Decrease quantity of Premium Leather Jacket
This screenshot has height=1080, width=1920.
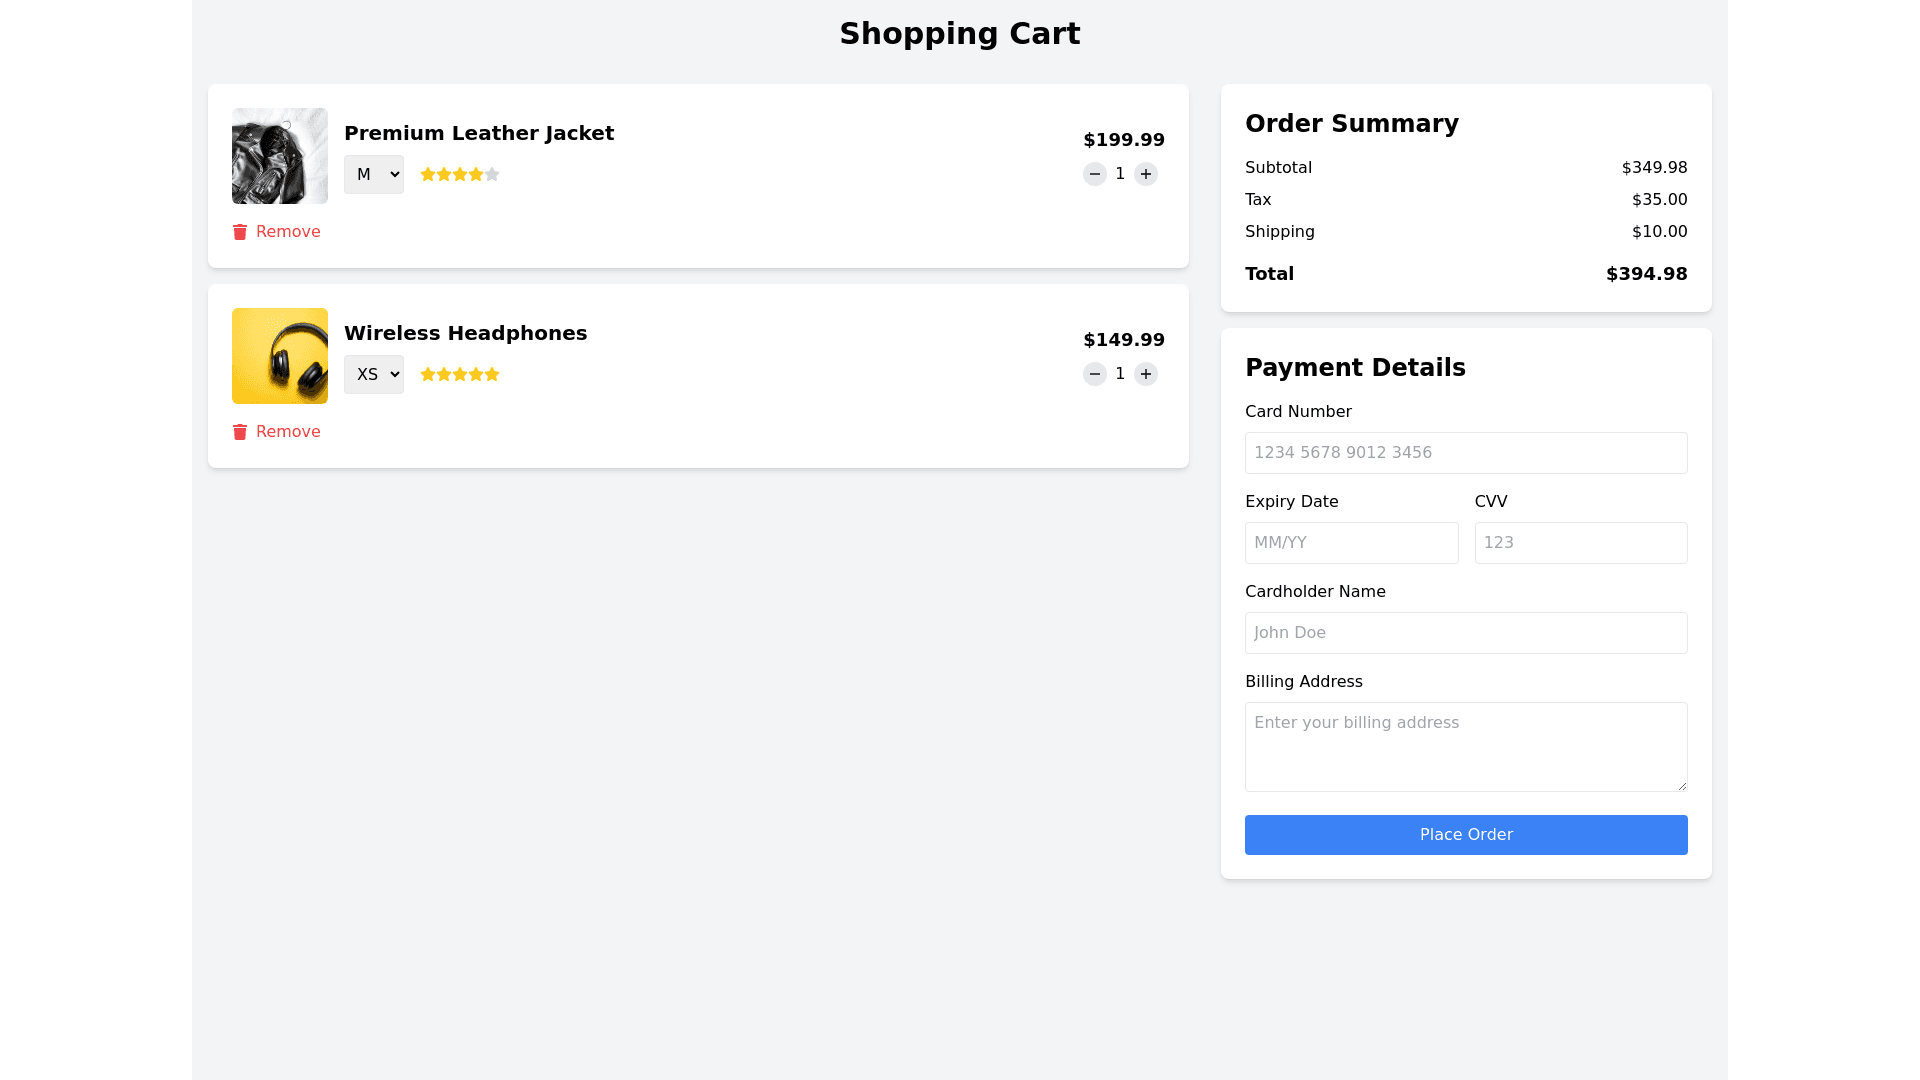[1095, 174]
